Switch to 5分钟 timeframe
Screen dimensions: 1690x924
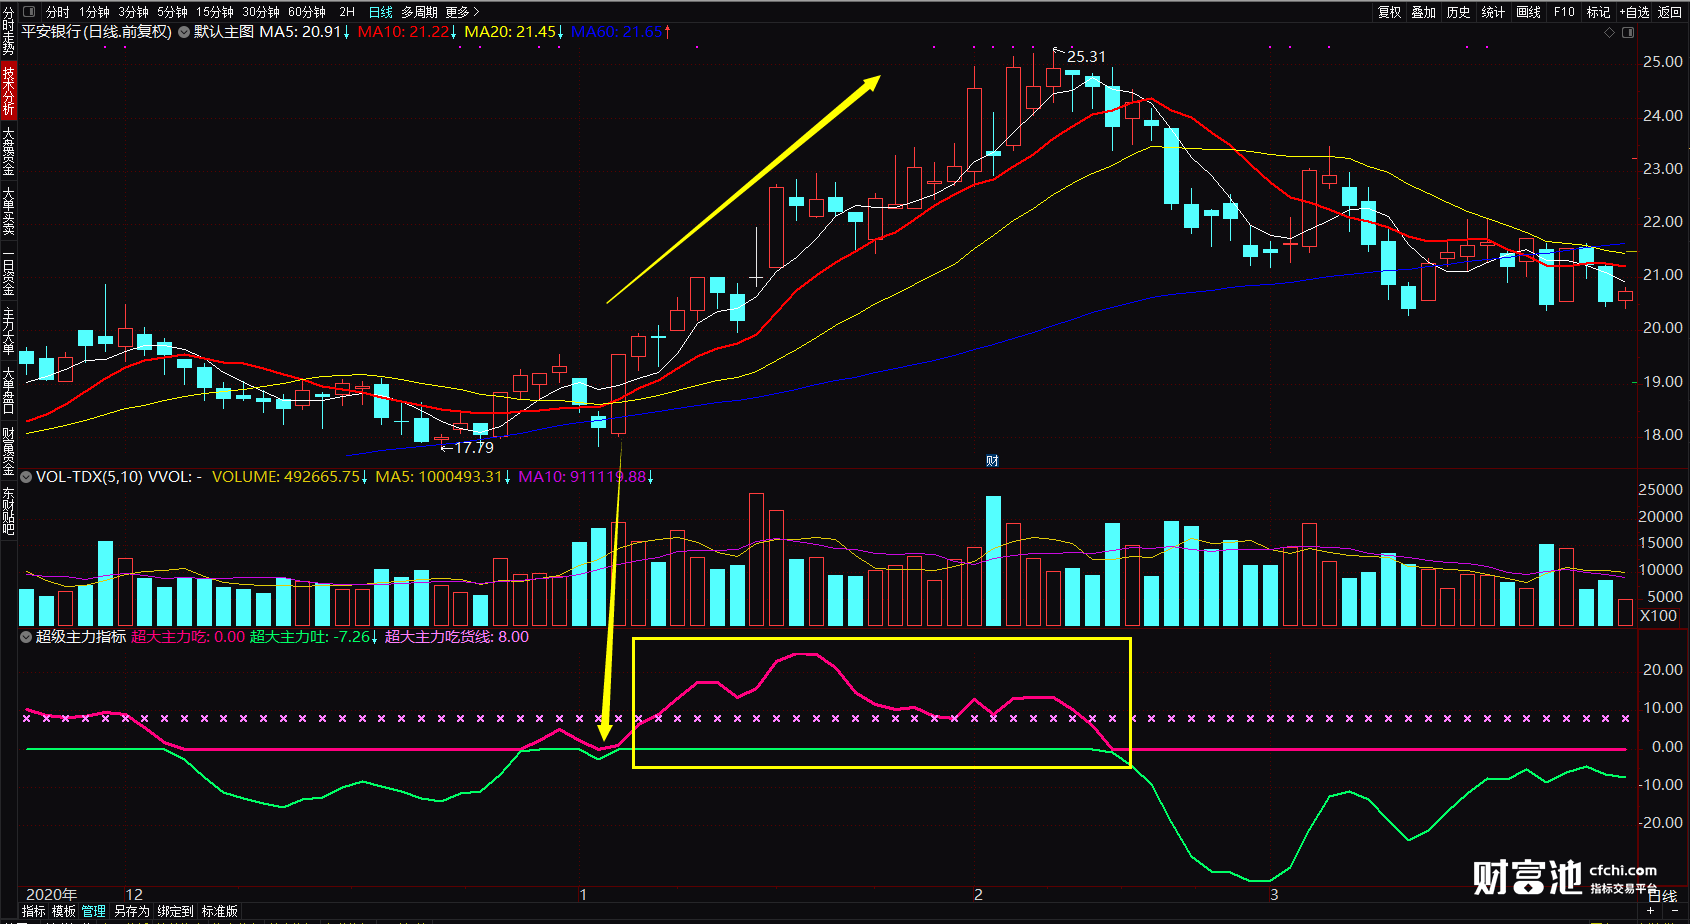click(172, 12)
